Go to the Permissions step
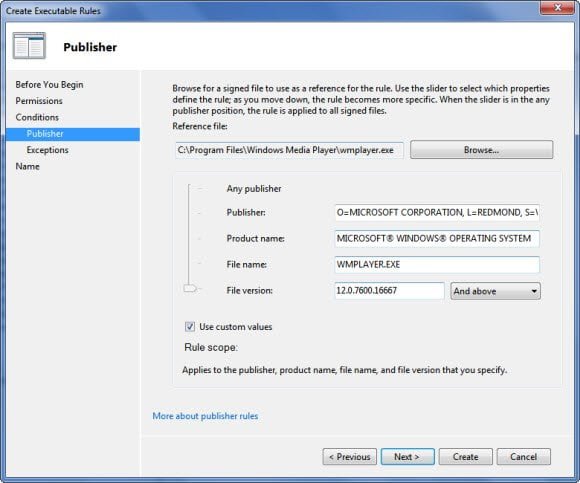This screenshot has height=483, width=580. pyautogui.click(x=39, y=101)
